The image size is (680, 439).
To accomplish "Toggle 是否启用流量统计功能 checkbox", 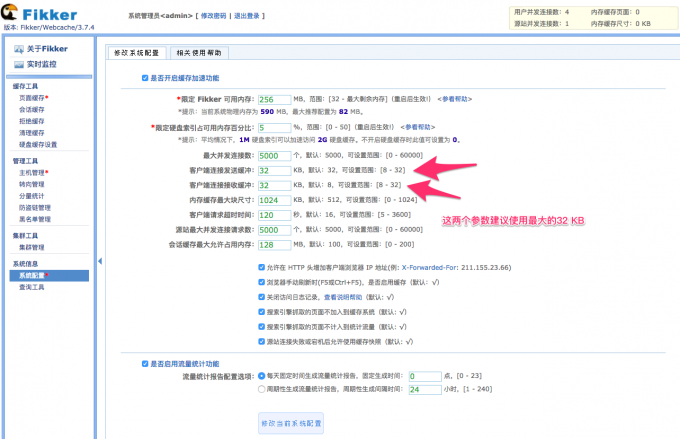I will pyautogui.click(x=145, y=364).
